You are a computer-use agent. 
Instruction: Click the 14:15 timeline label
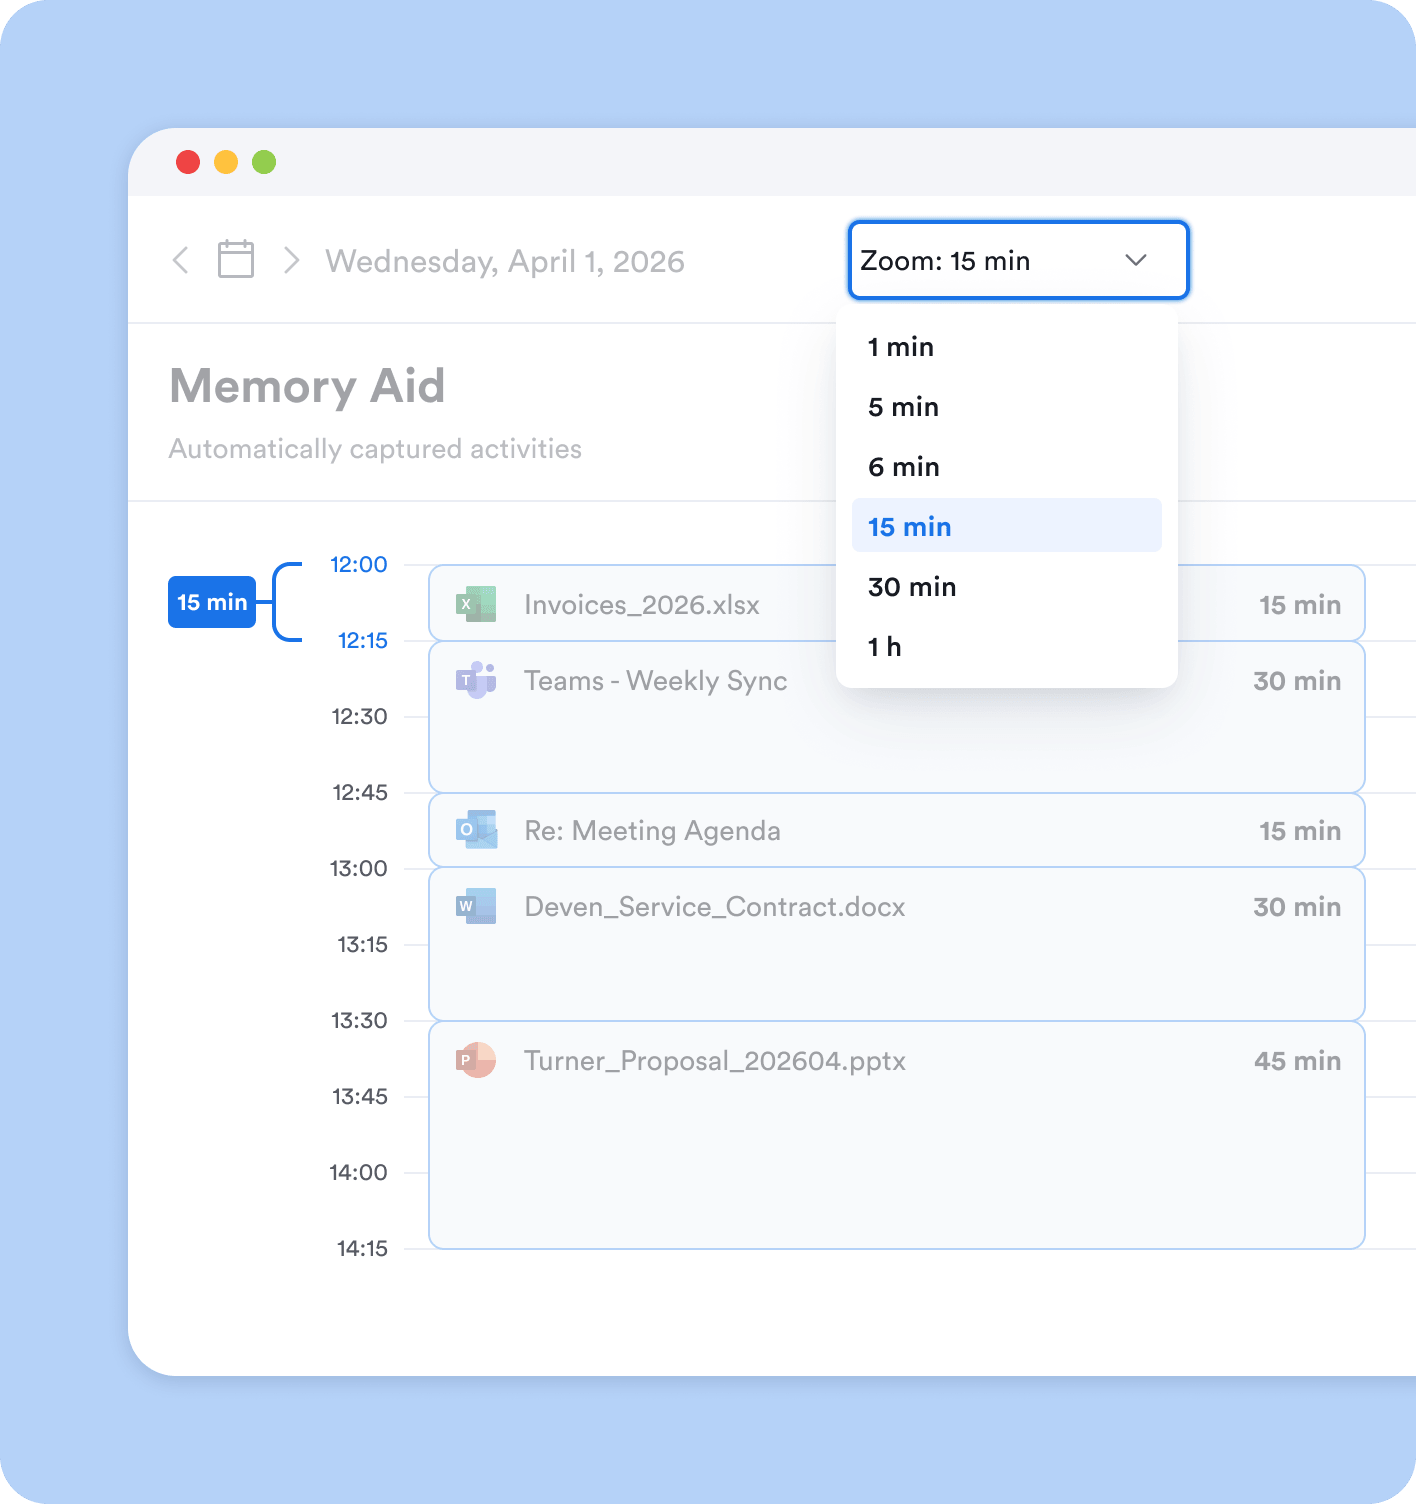(362, 1248)
